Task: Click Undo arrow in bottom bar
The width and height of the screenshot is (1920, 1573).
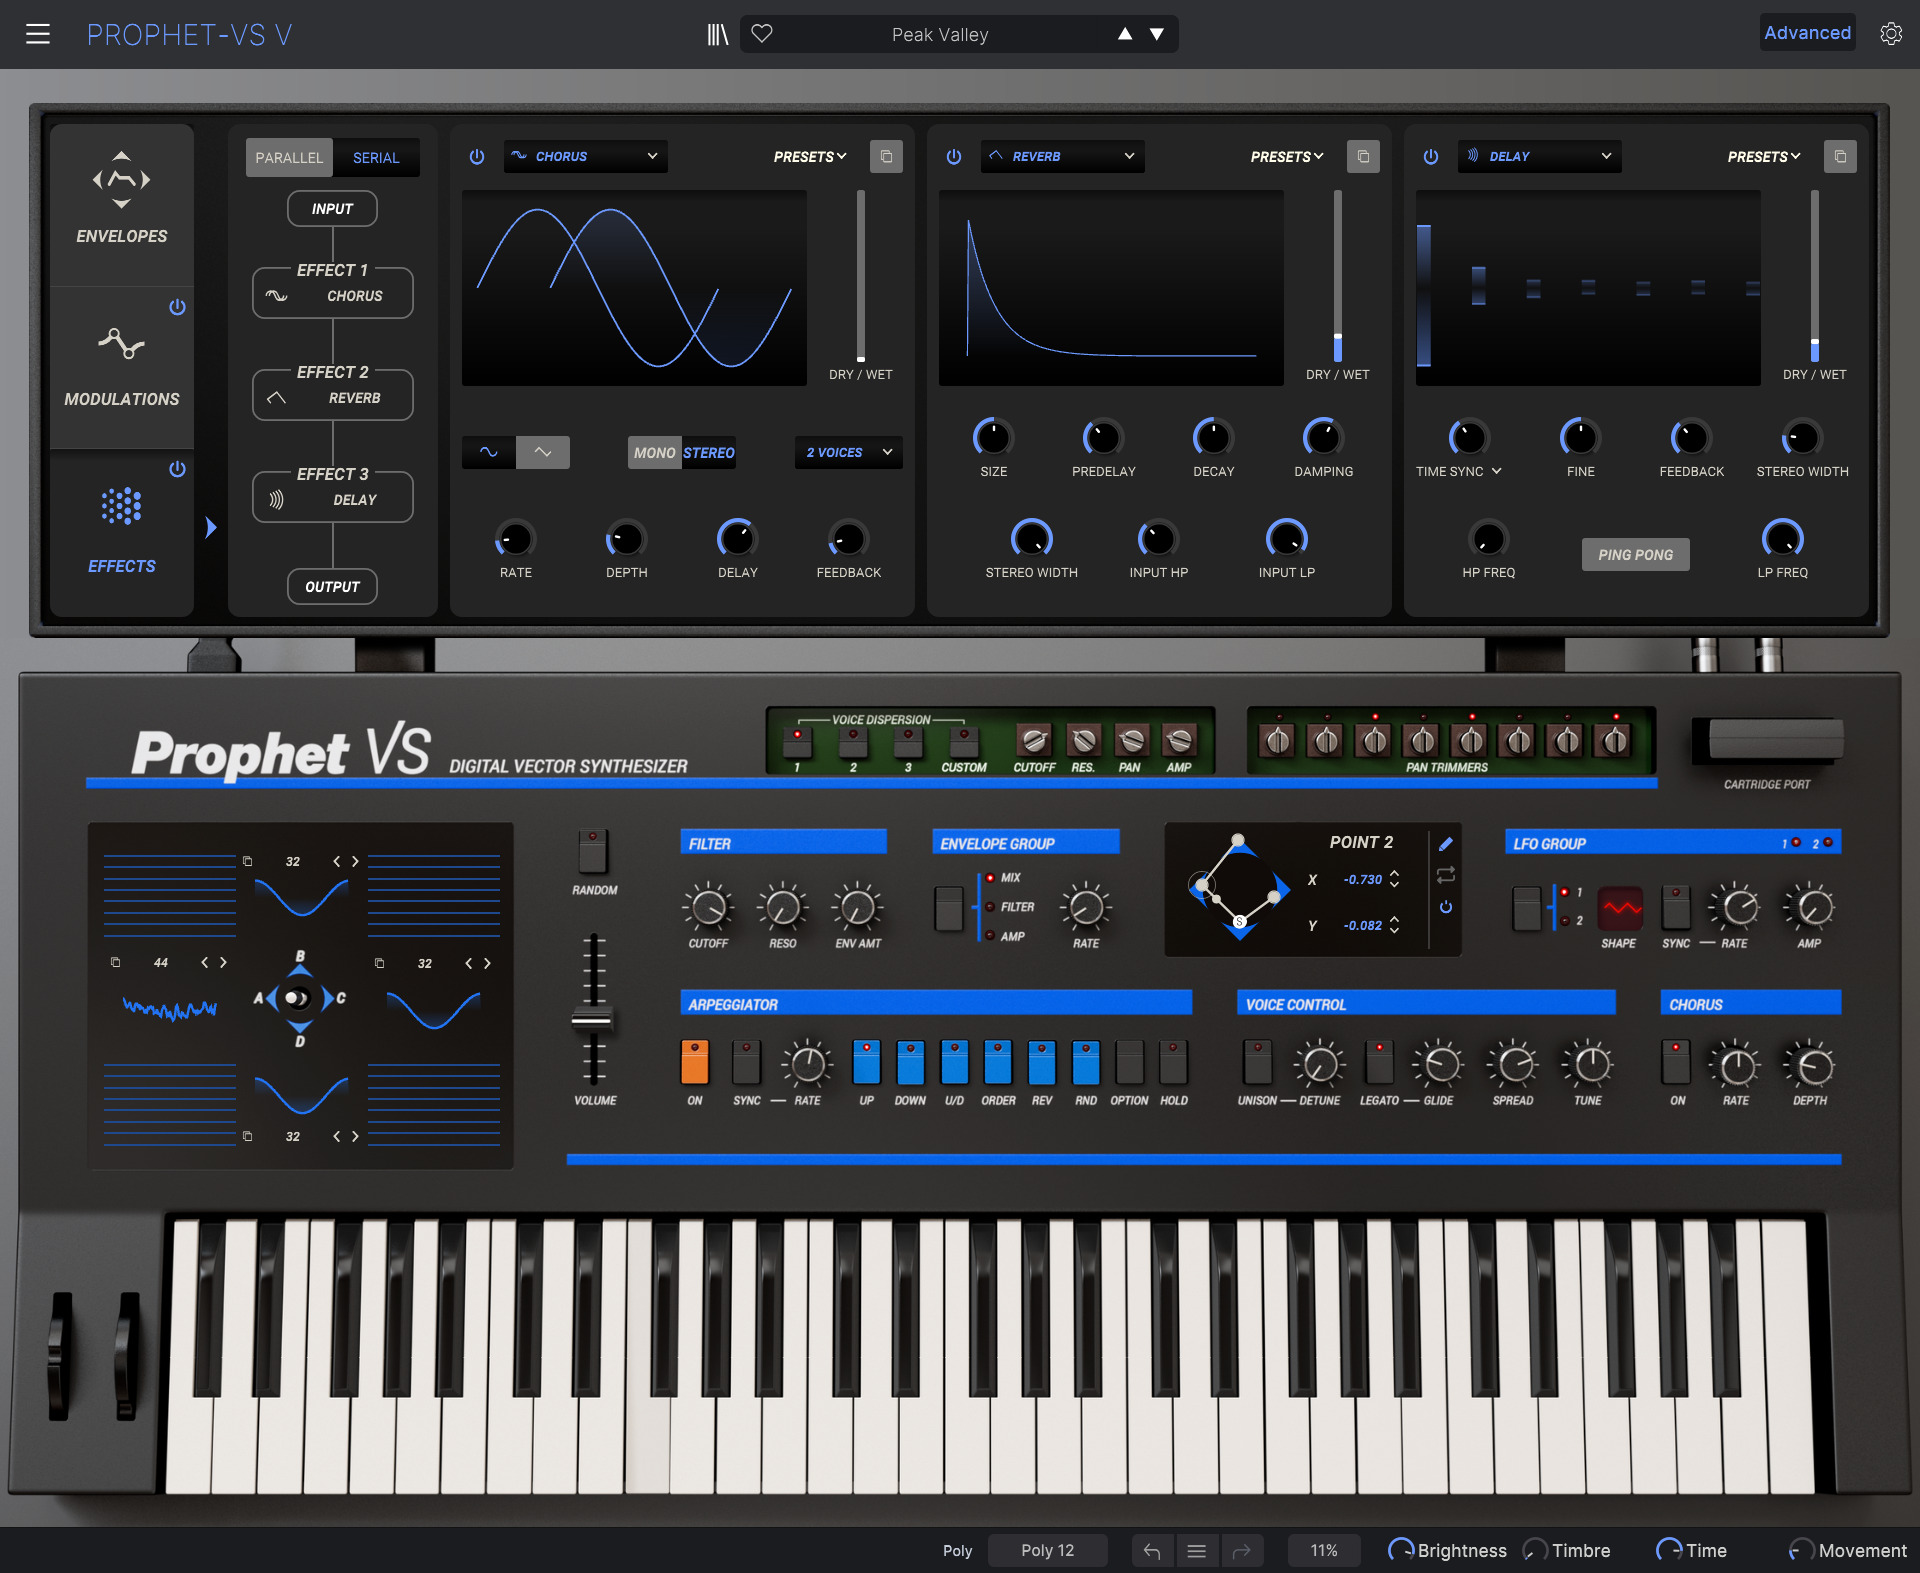Action: [x=1152, y=1551]
